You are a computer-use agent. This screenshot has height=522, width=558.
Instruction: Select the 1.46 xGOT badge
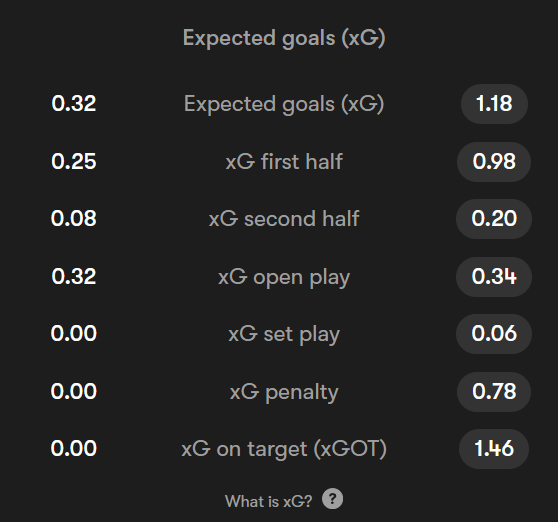pos(494,448)
